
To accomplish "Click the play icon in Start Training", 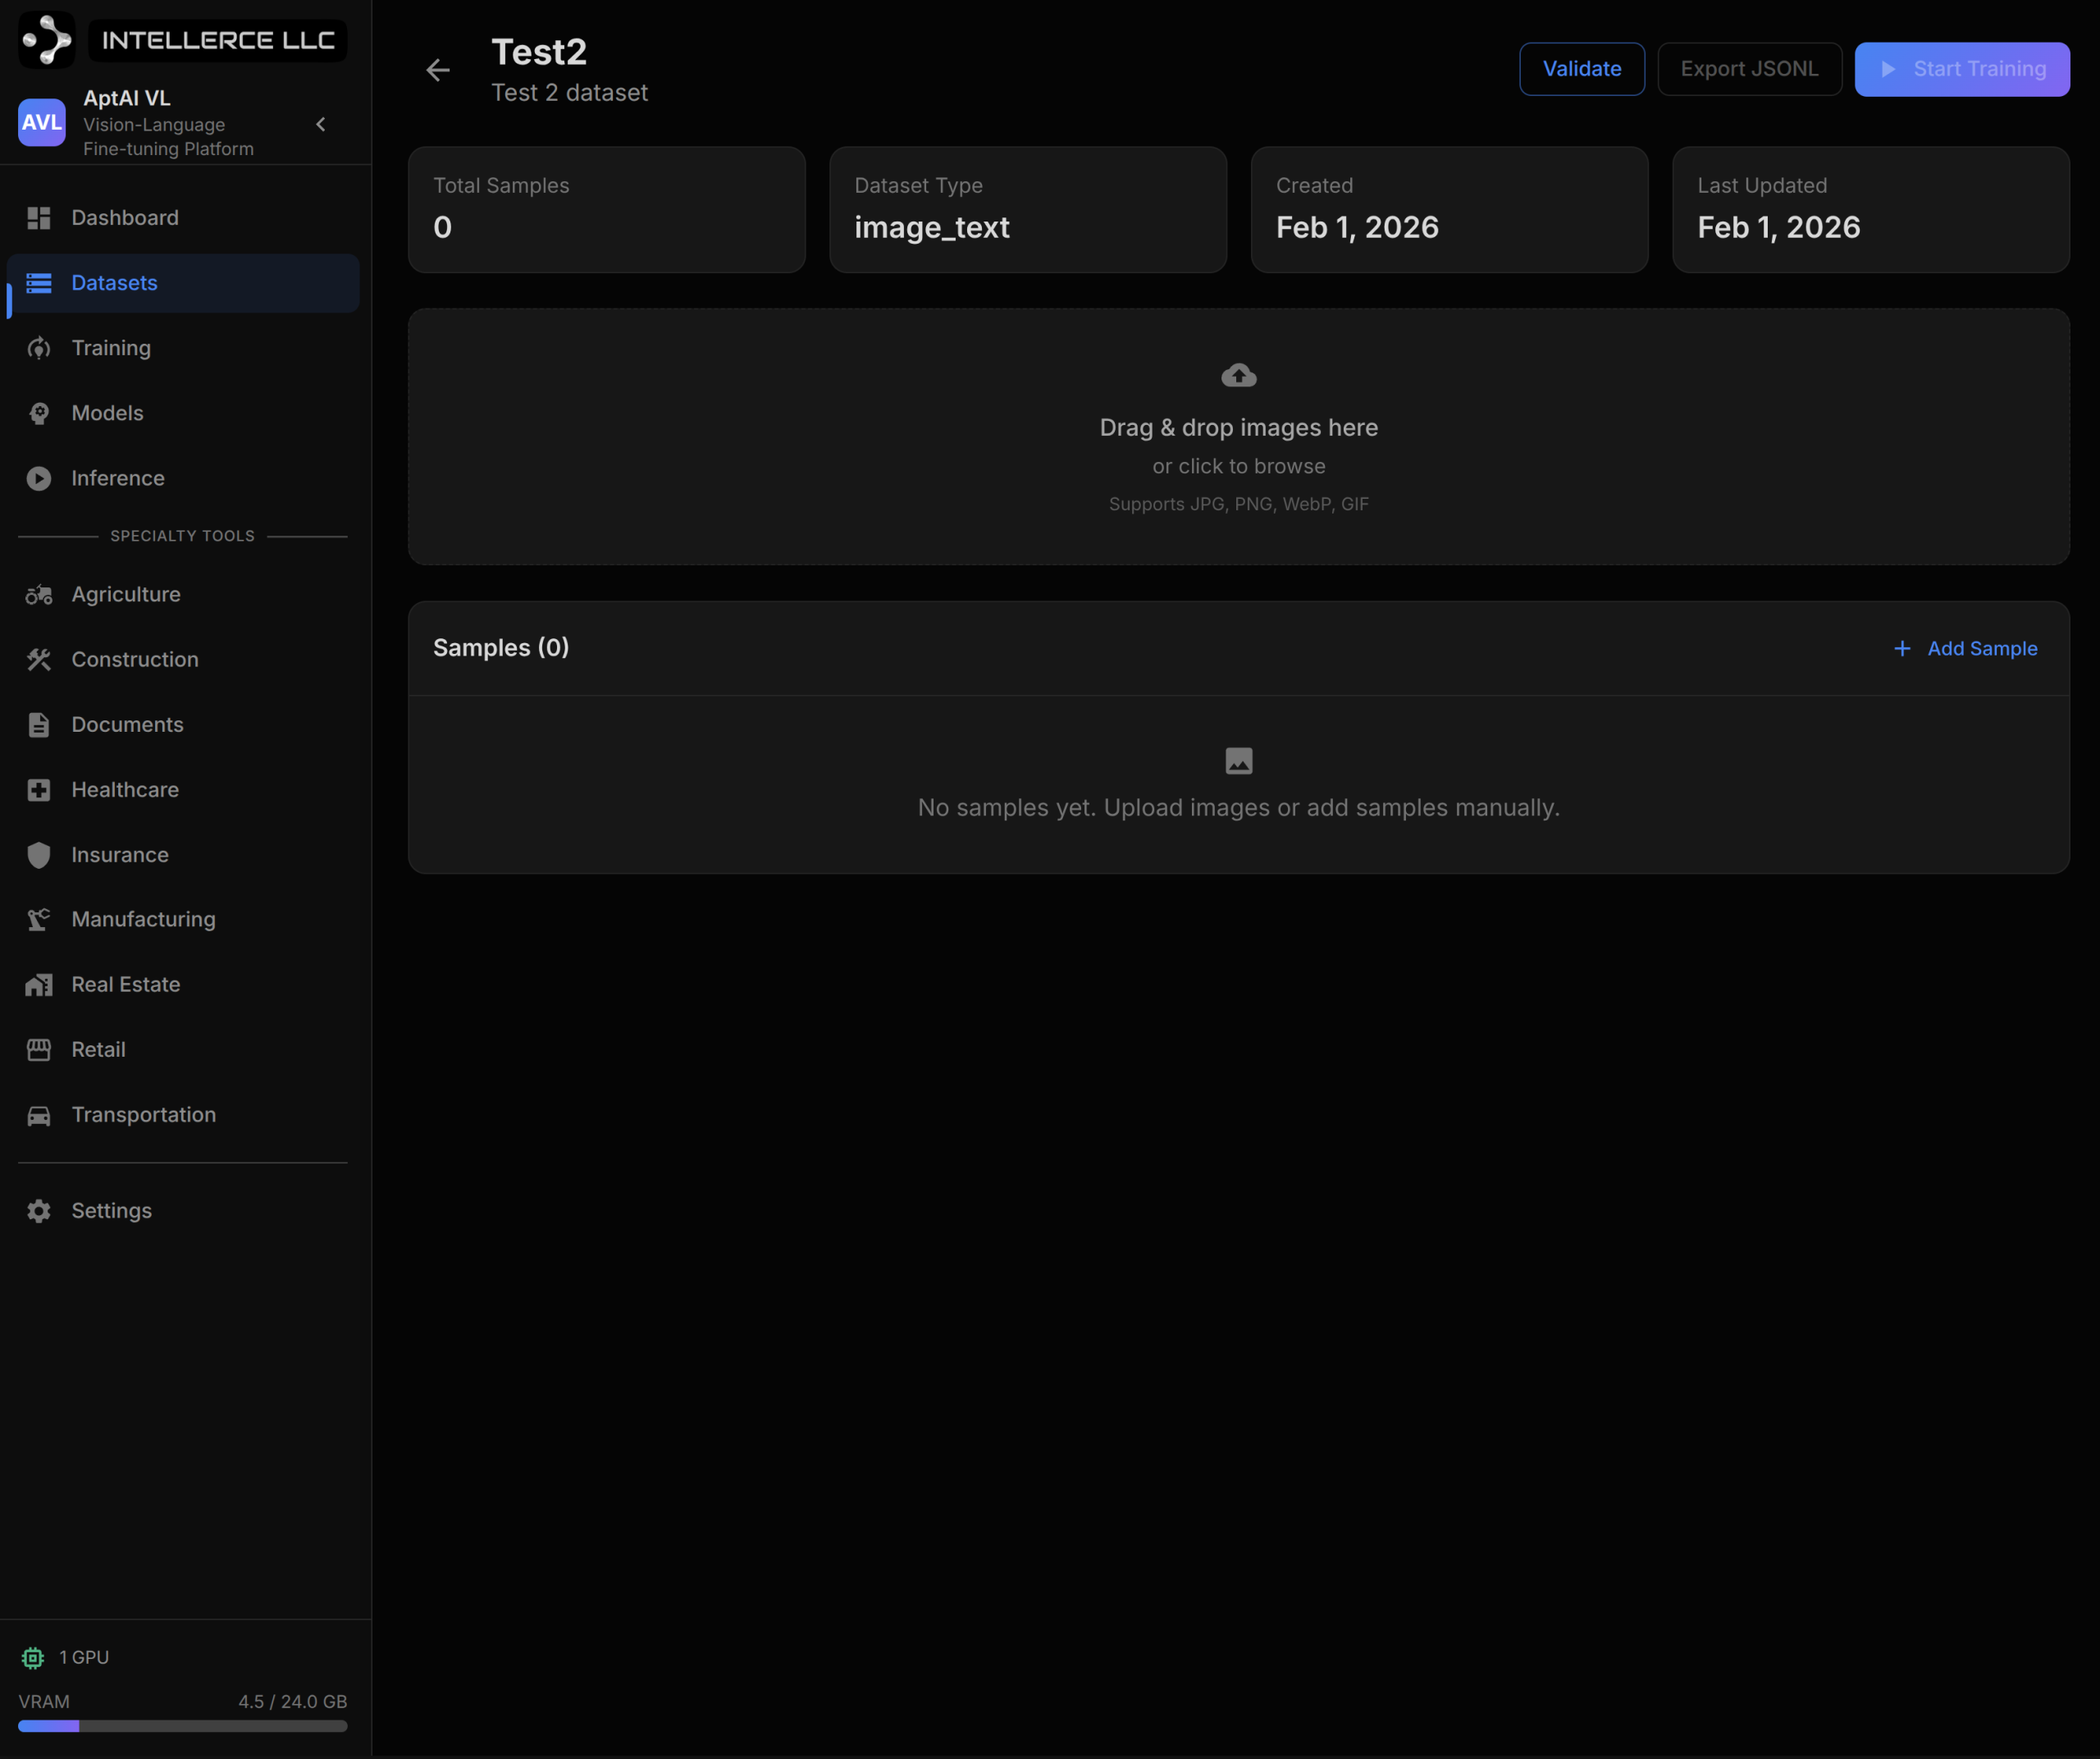I will [x=1888, y=69].
